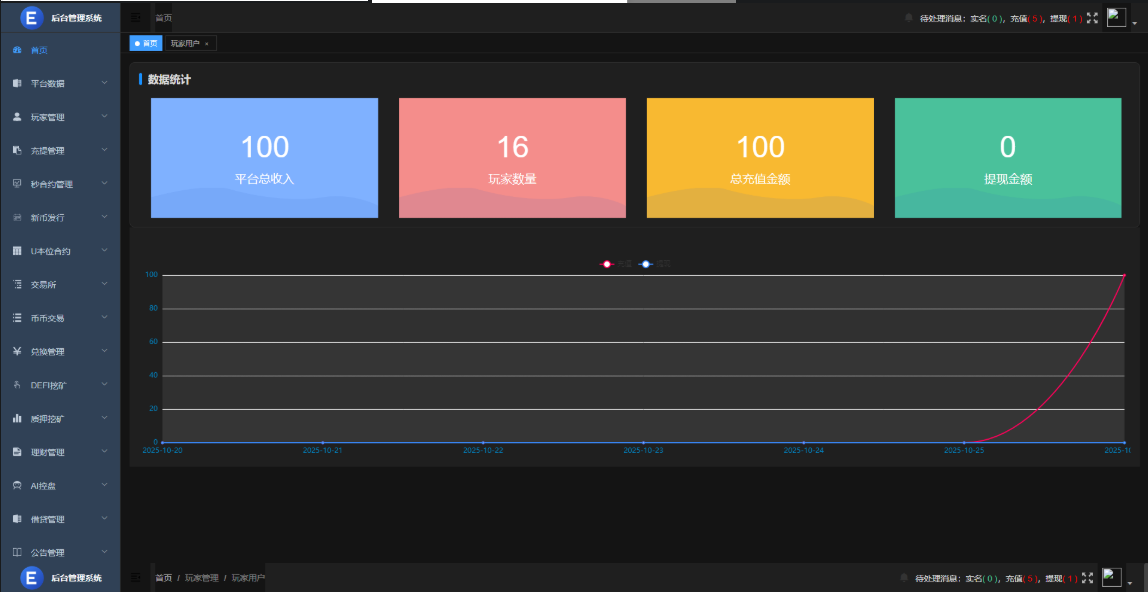Click the 平台总收入 statistics card
Screen dimensions: 1148x592
[x=264, y=157]
